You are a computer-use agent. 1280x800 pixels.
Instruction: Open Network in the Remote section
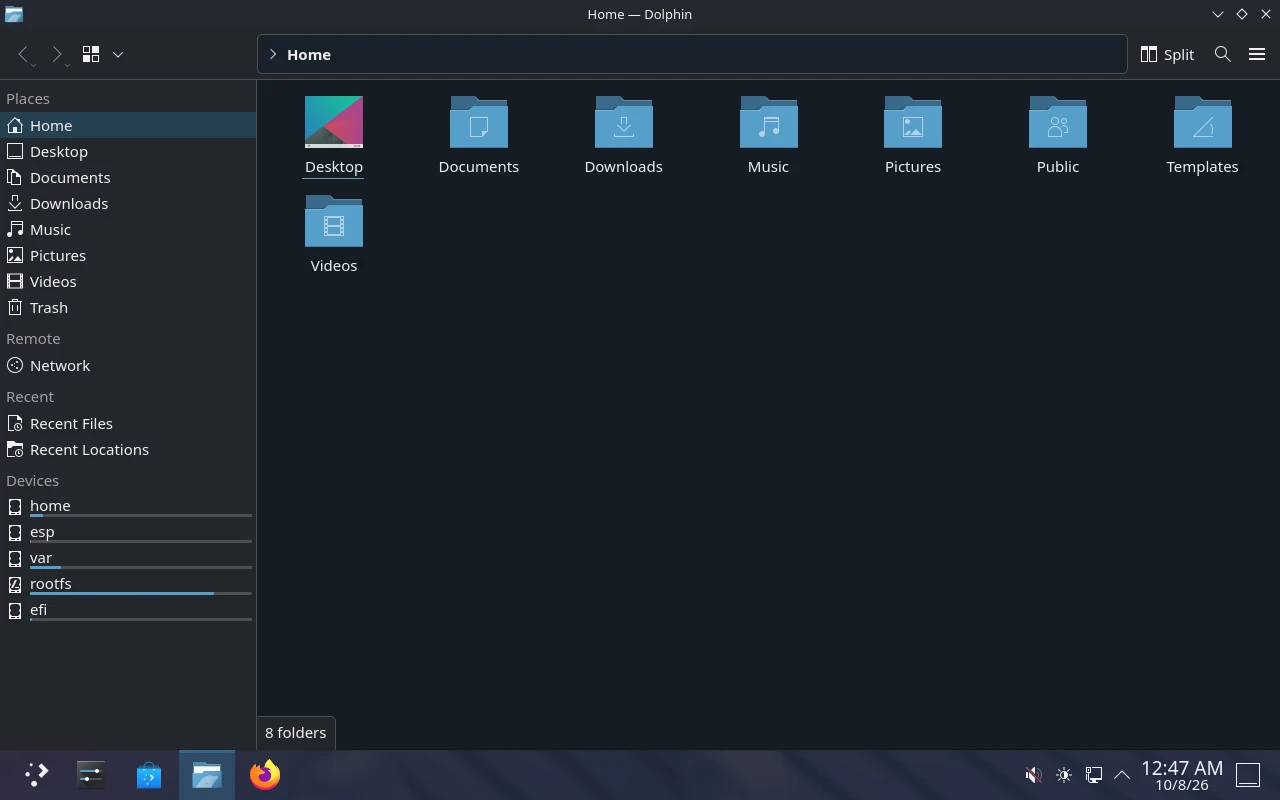pyautogui.click(x=128, y=366)
